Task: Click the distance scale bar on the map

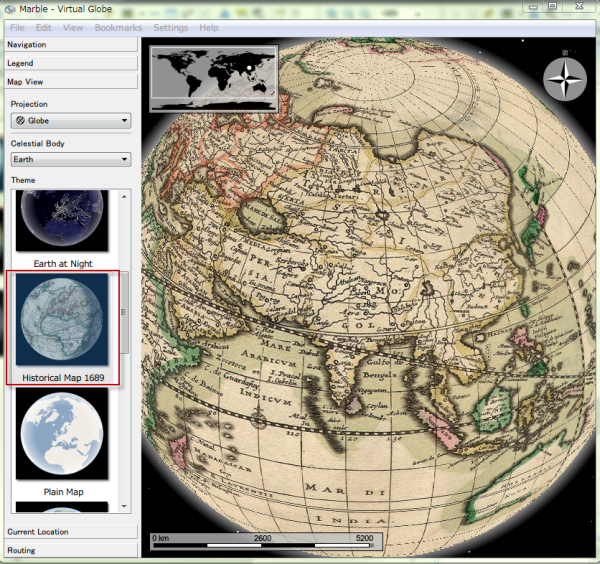Action: coord(262,545)
